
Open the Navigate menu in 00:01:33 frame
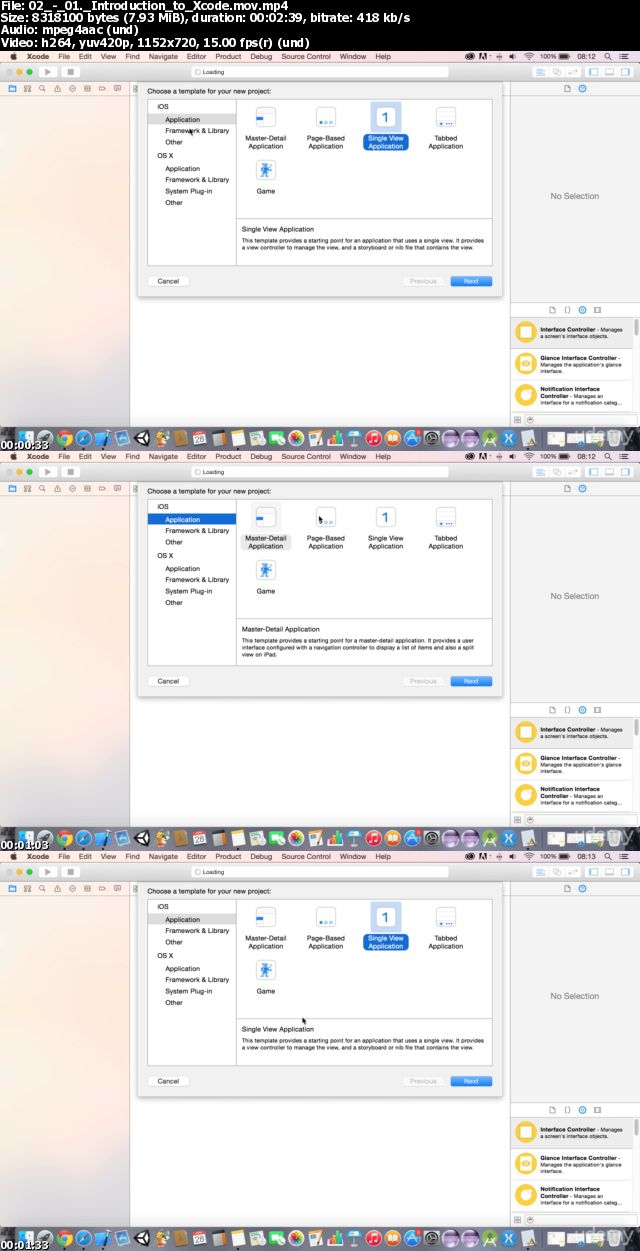[163, 857]
